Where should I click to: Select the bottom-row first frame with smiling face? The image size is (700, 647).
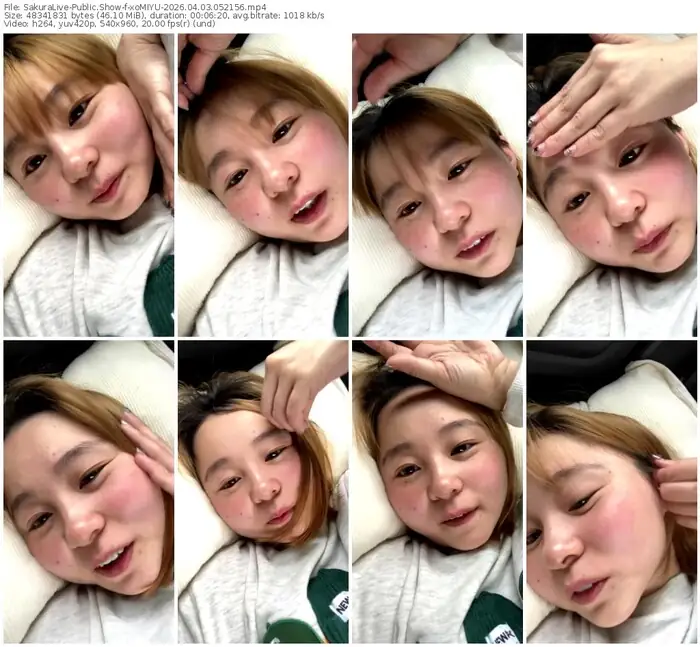click(x=88, y=491)
